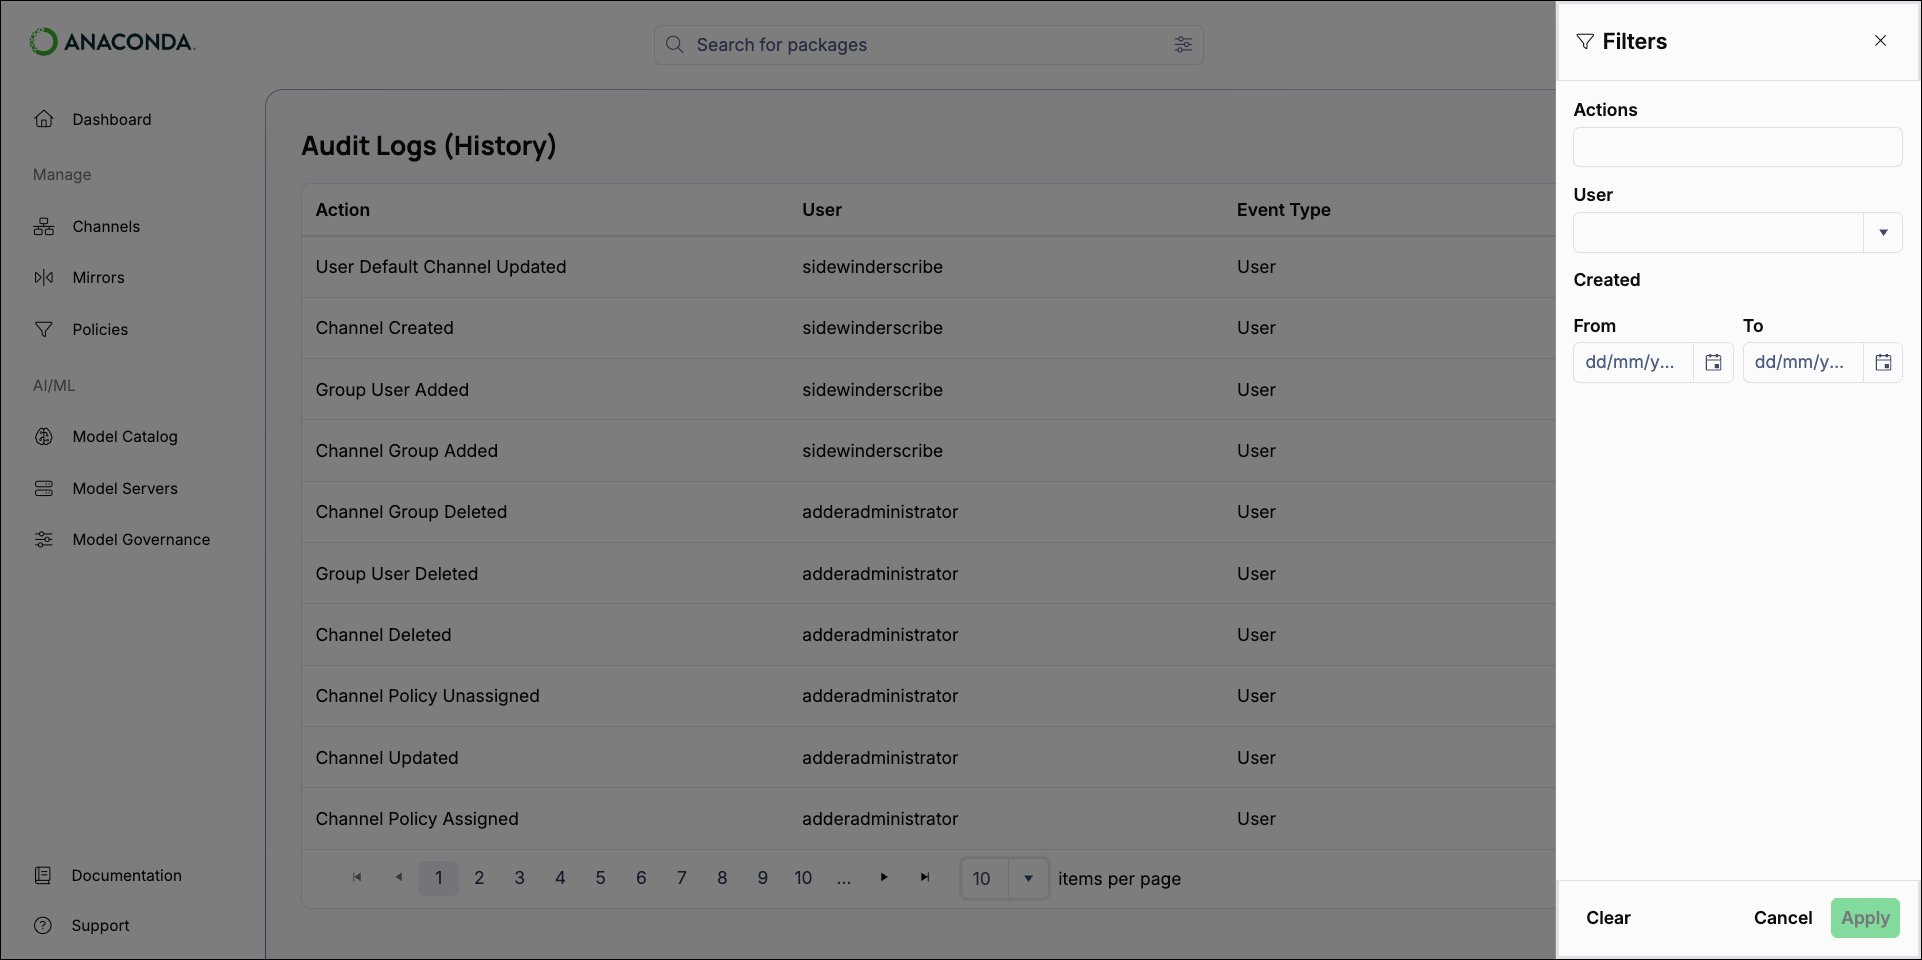Screen dimensions: 1922x960
Task: Open the calendar picker for the To date
Action: click(1883, 362)
